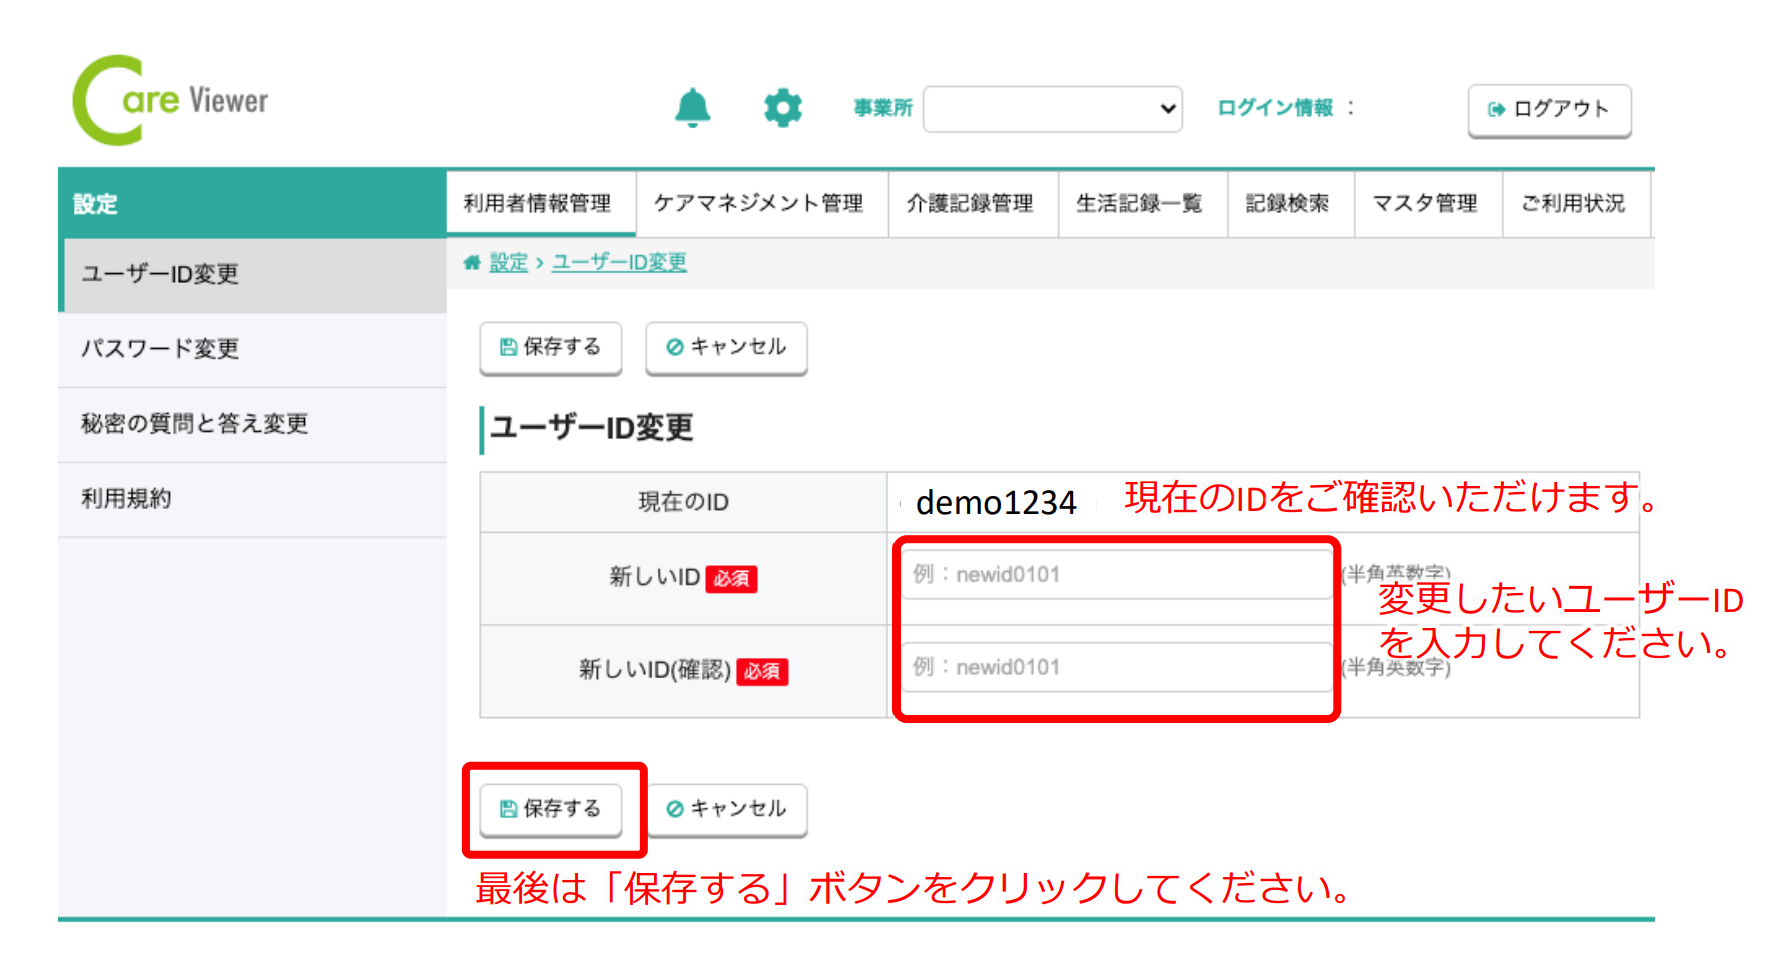Image resolution: width=1782 pixels, height=976 pixels.
Task: Switch to the ケアマネジメント管理 tab
Action: (x=758, y=204)
